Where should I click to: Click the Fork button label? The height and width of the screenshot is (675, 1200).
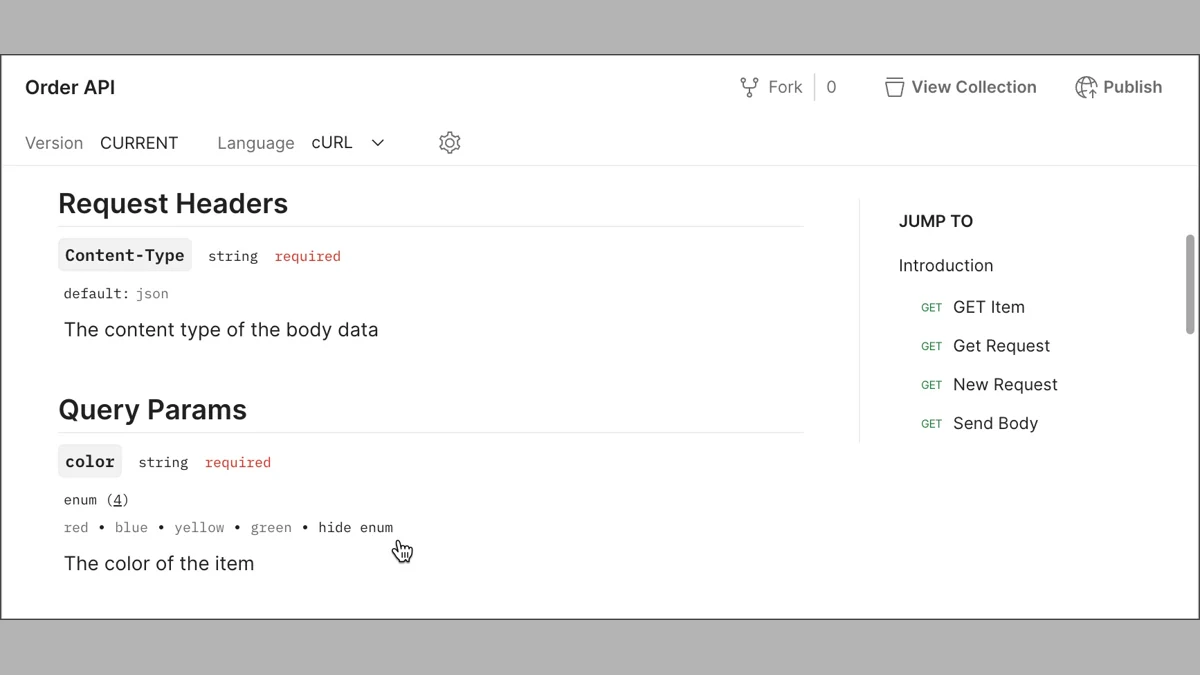(785, 88)
